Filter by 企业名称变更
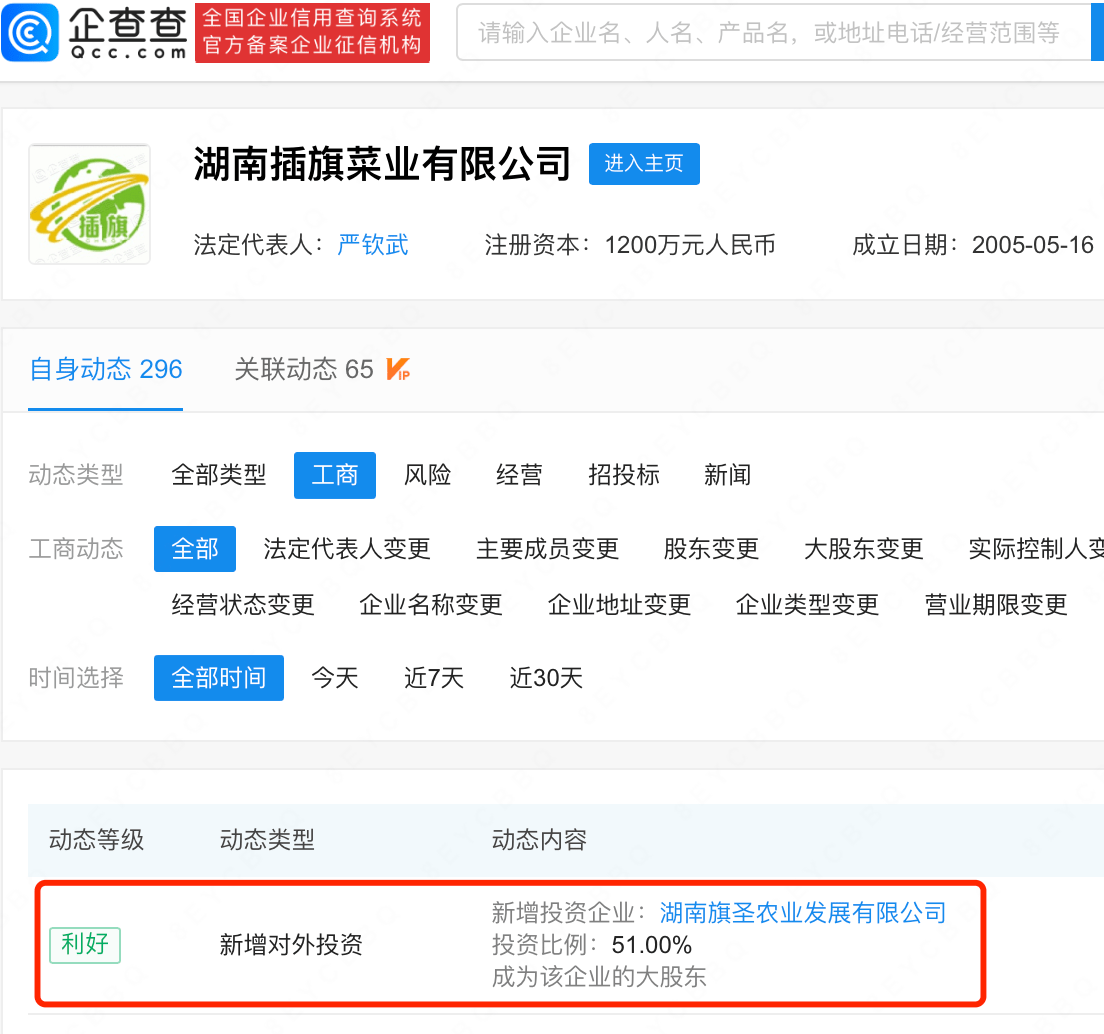The width and height of the screenshot is (1104, 1034). (431, 605)
